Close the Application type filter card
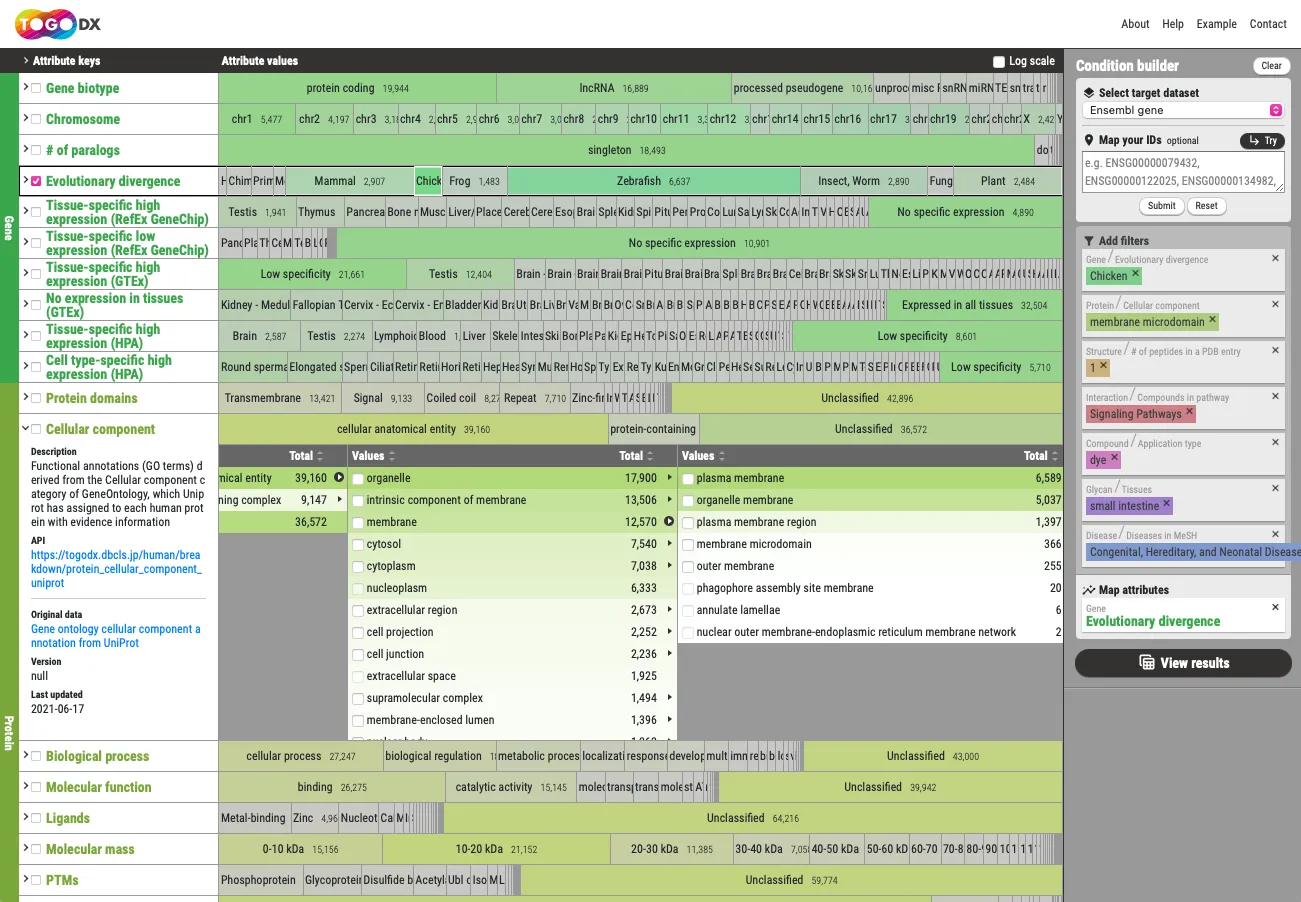The width and height of the screenshot is (1301, 902). pos(1275,442)
